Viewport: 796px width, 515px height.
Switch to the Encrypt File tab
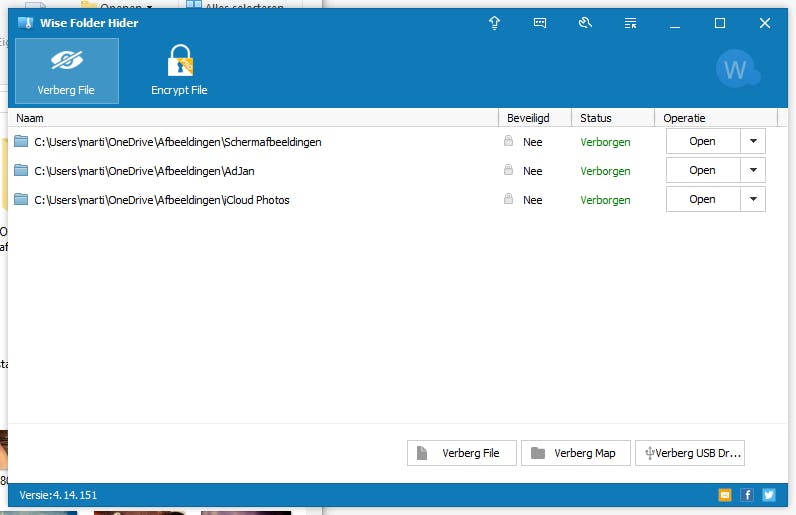(x=179, y=71)
